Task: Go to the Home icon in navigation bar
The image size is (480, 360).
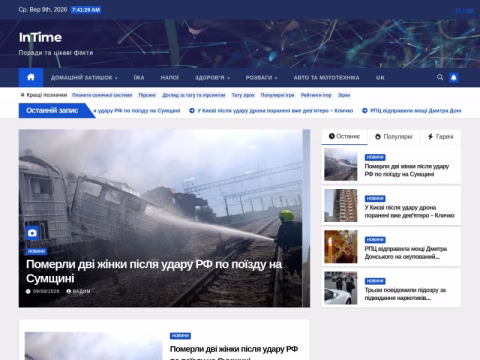Action: point(31,77)
